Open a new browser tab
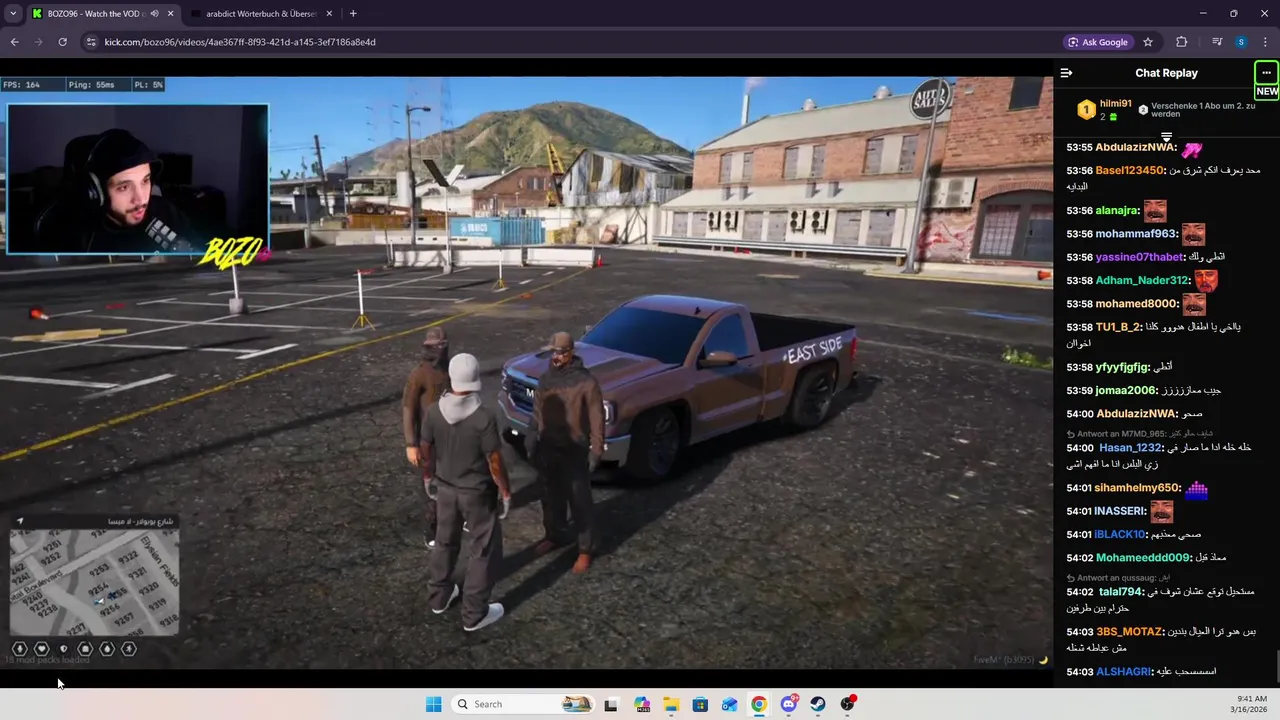The image size is (1280, 720). click(x=353, y=14)
